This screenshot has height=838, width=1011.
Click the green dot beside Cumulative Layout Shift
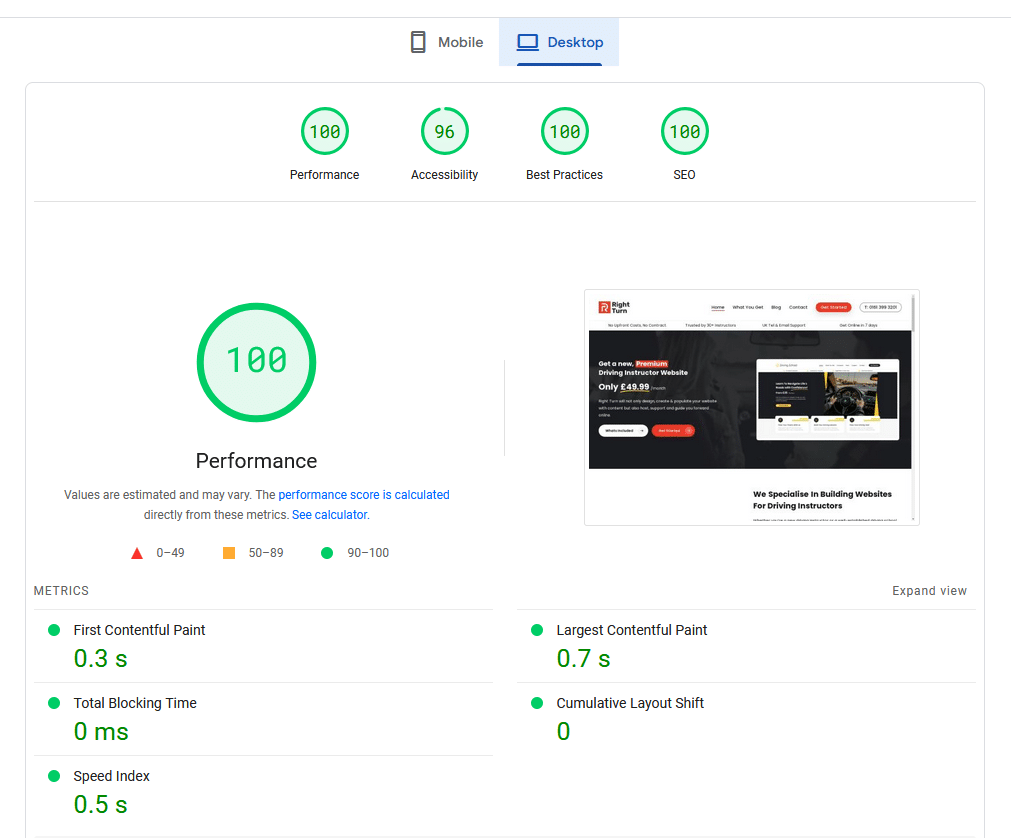point(537,703)
